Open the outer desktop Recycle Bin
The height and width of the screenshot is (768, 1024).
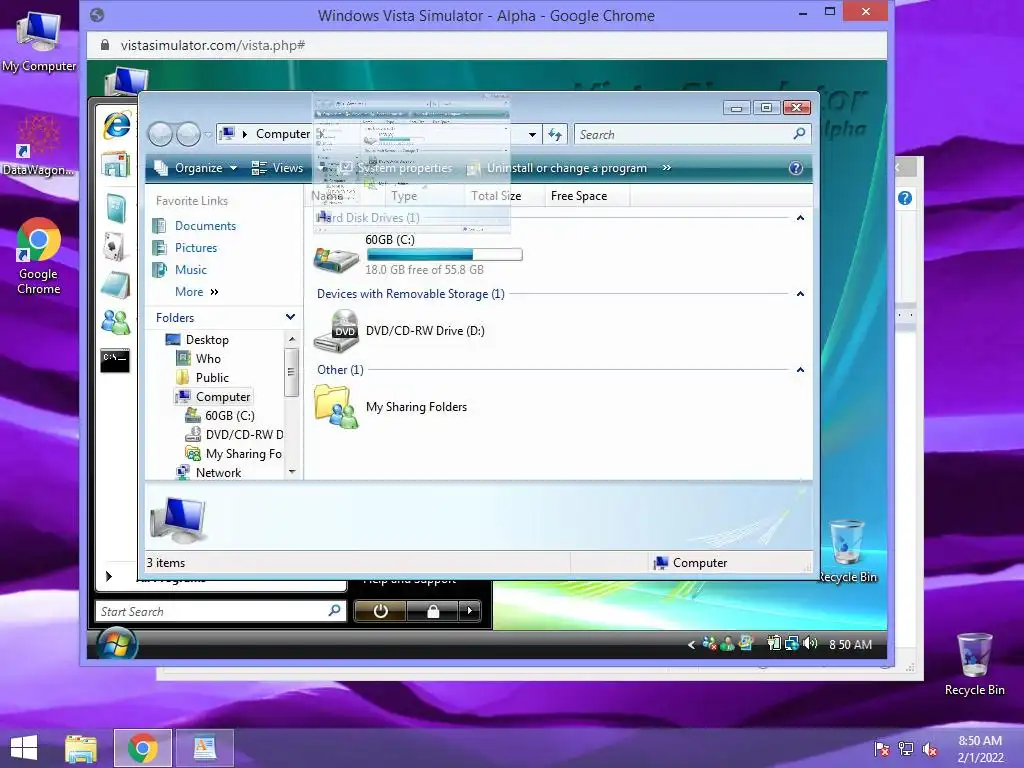[x=974, y=664]
